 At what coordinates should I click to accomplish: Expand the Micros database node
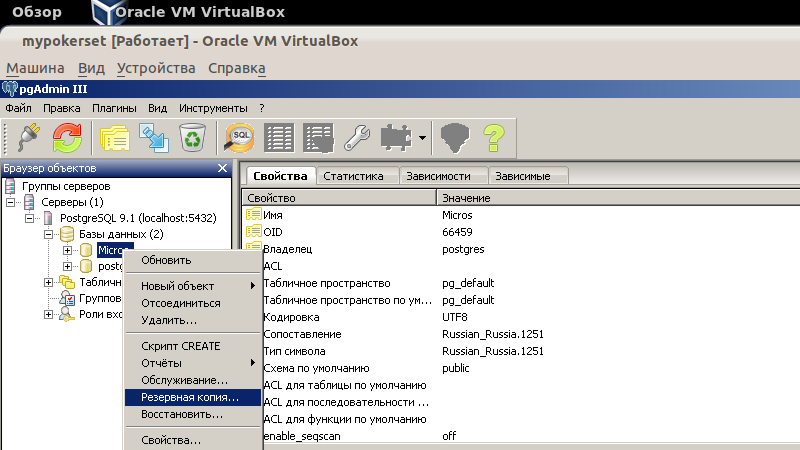pyautogui.click(x=68, y=250)
